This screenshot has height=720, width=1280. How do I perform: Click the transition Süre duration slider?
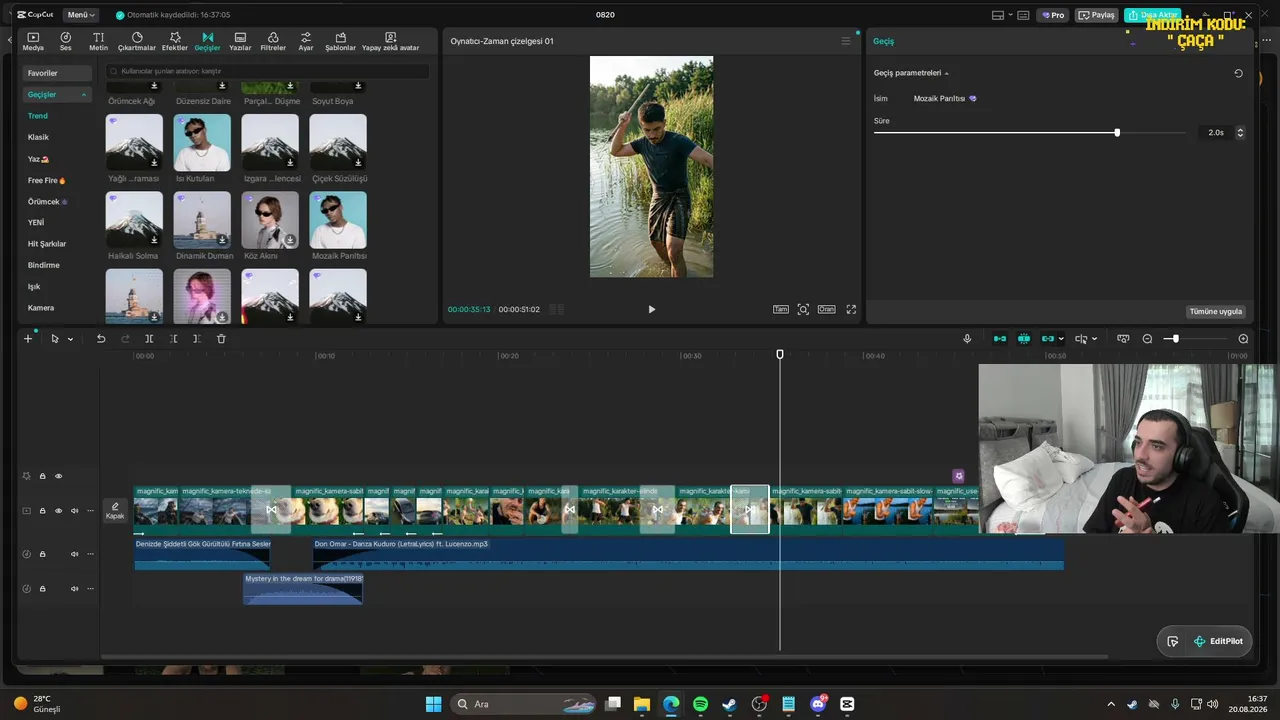(x=1030, y=132)
